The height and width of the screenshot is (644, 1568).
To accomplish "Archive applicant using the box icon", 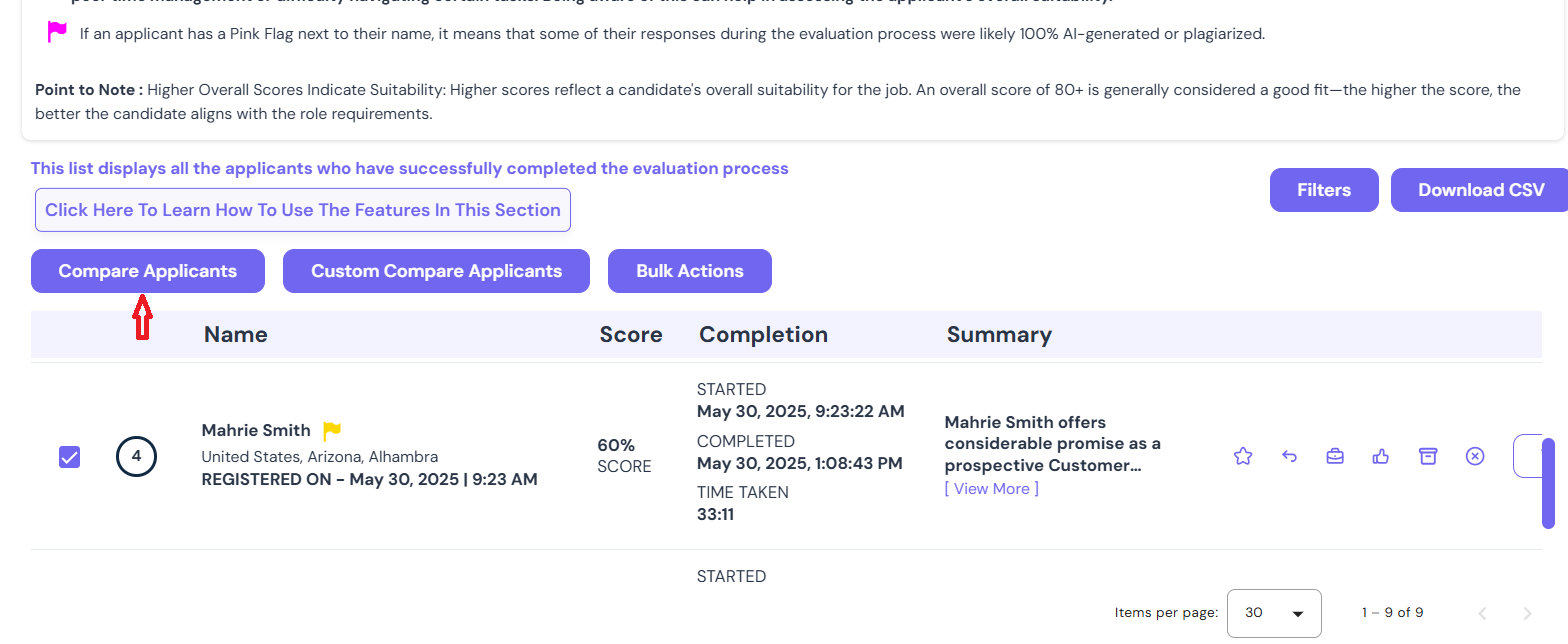I will coord(1428,456).
